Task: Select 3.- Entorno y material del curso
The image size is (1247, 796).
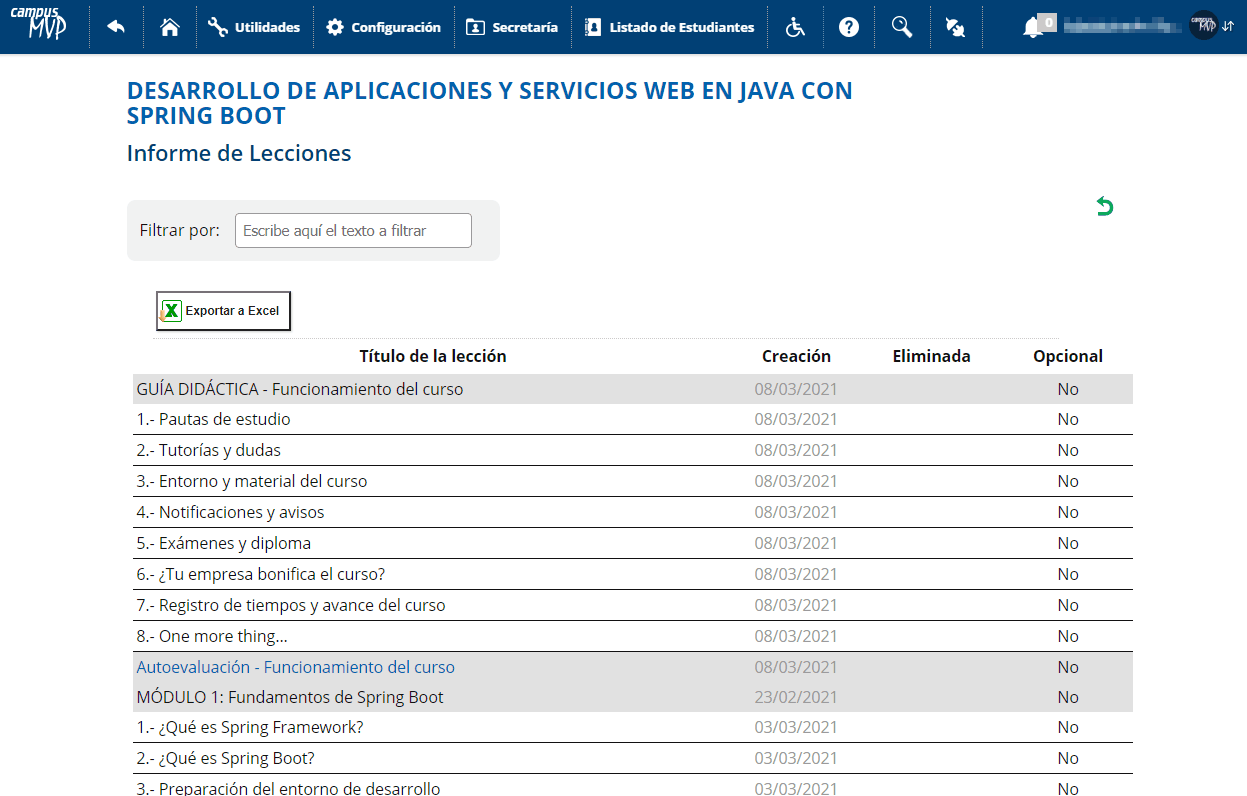Action: click(x=633, y=481)
